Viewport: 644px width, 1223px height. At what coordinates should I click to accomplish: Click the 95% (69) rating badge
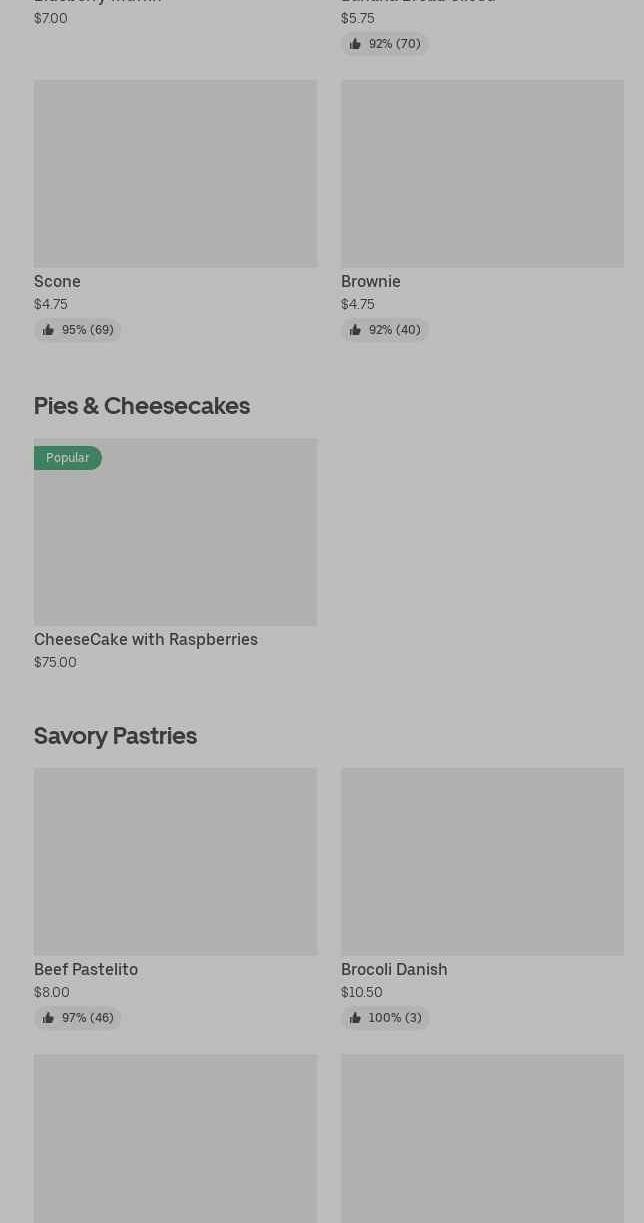click(78, 330)
